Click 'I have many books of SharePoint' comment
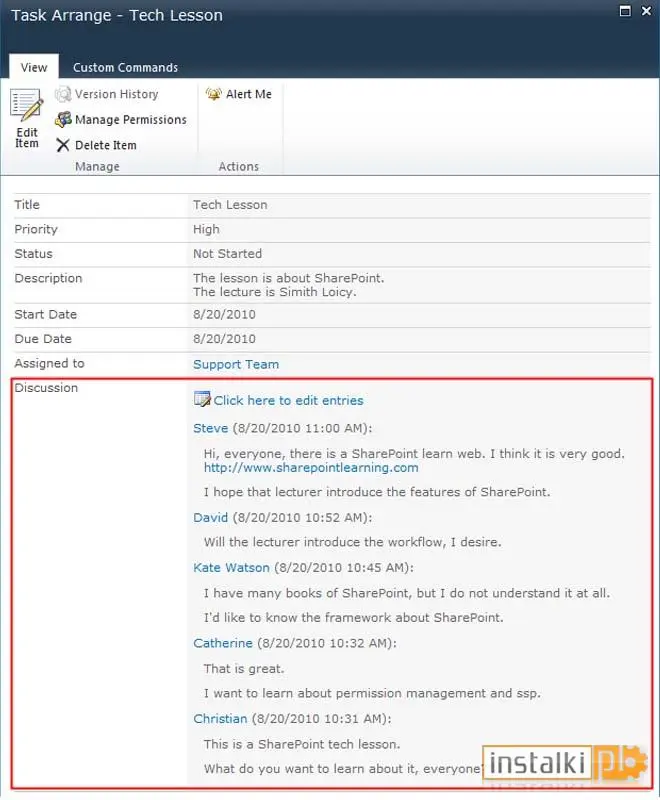Screen dimensions: 660x800 (x=407, y=593)
